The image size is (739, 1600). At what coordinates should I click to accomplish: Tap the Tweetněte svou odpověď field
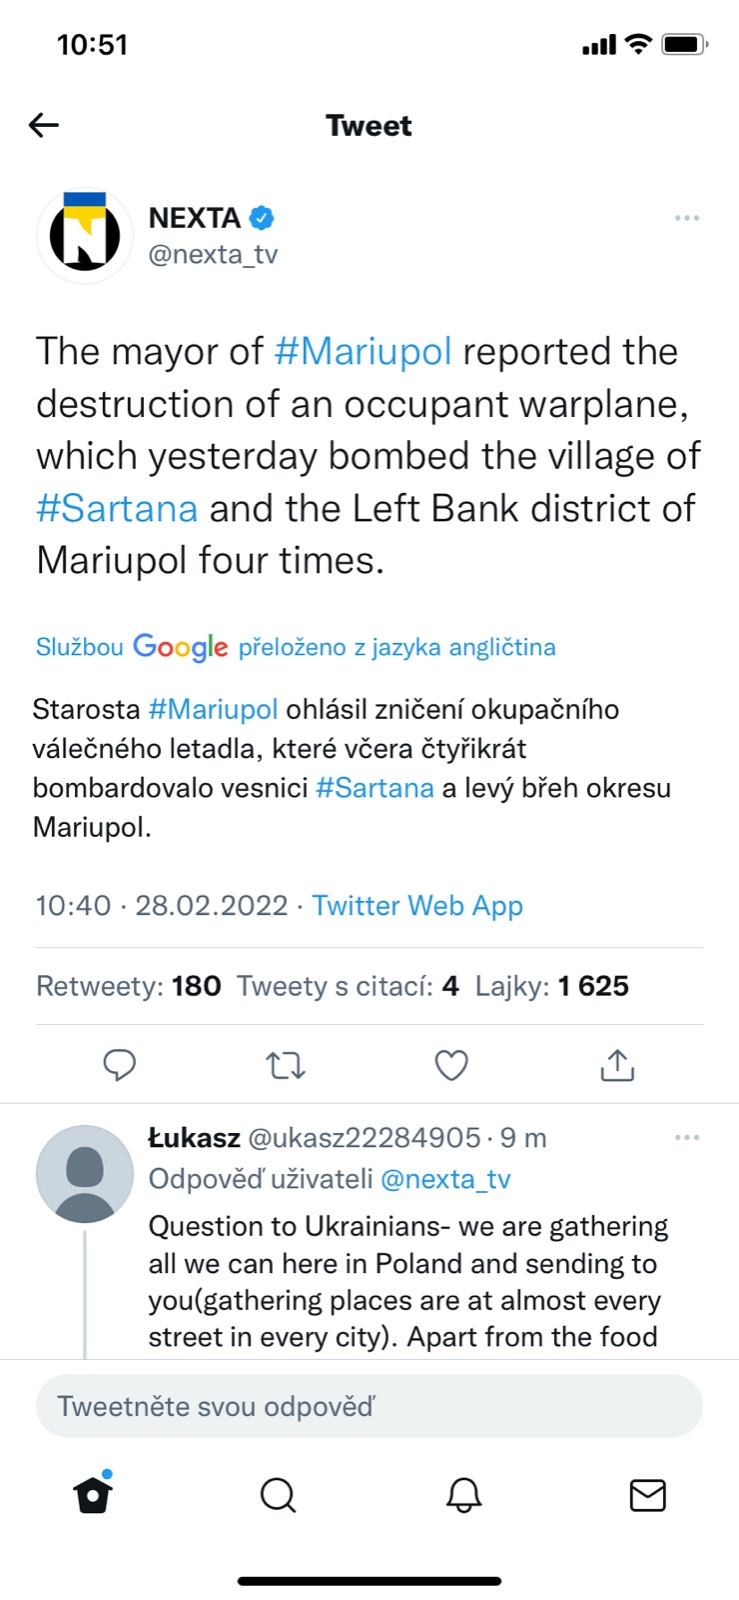click(x=369, y=1406)
